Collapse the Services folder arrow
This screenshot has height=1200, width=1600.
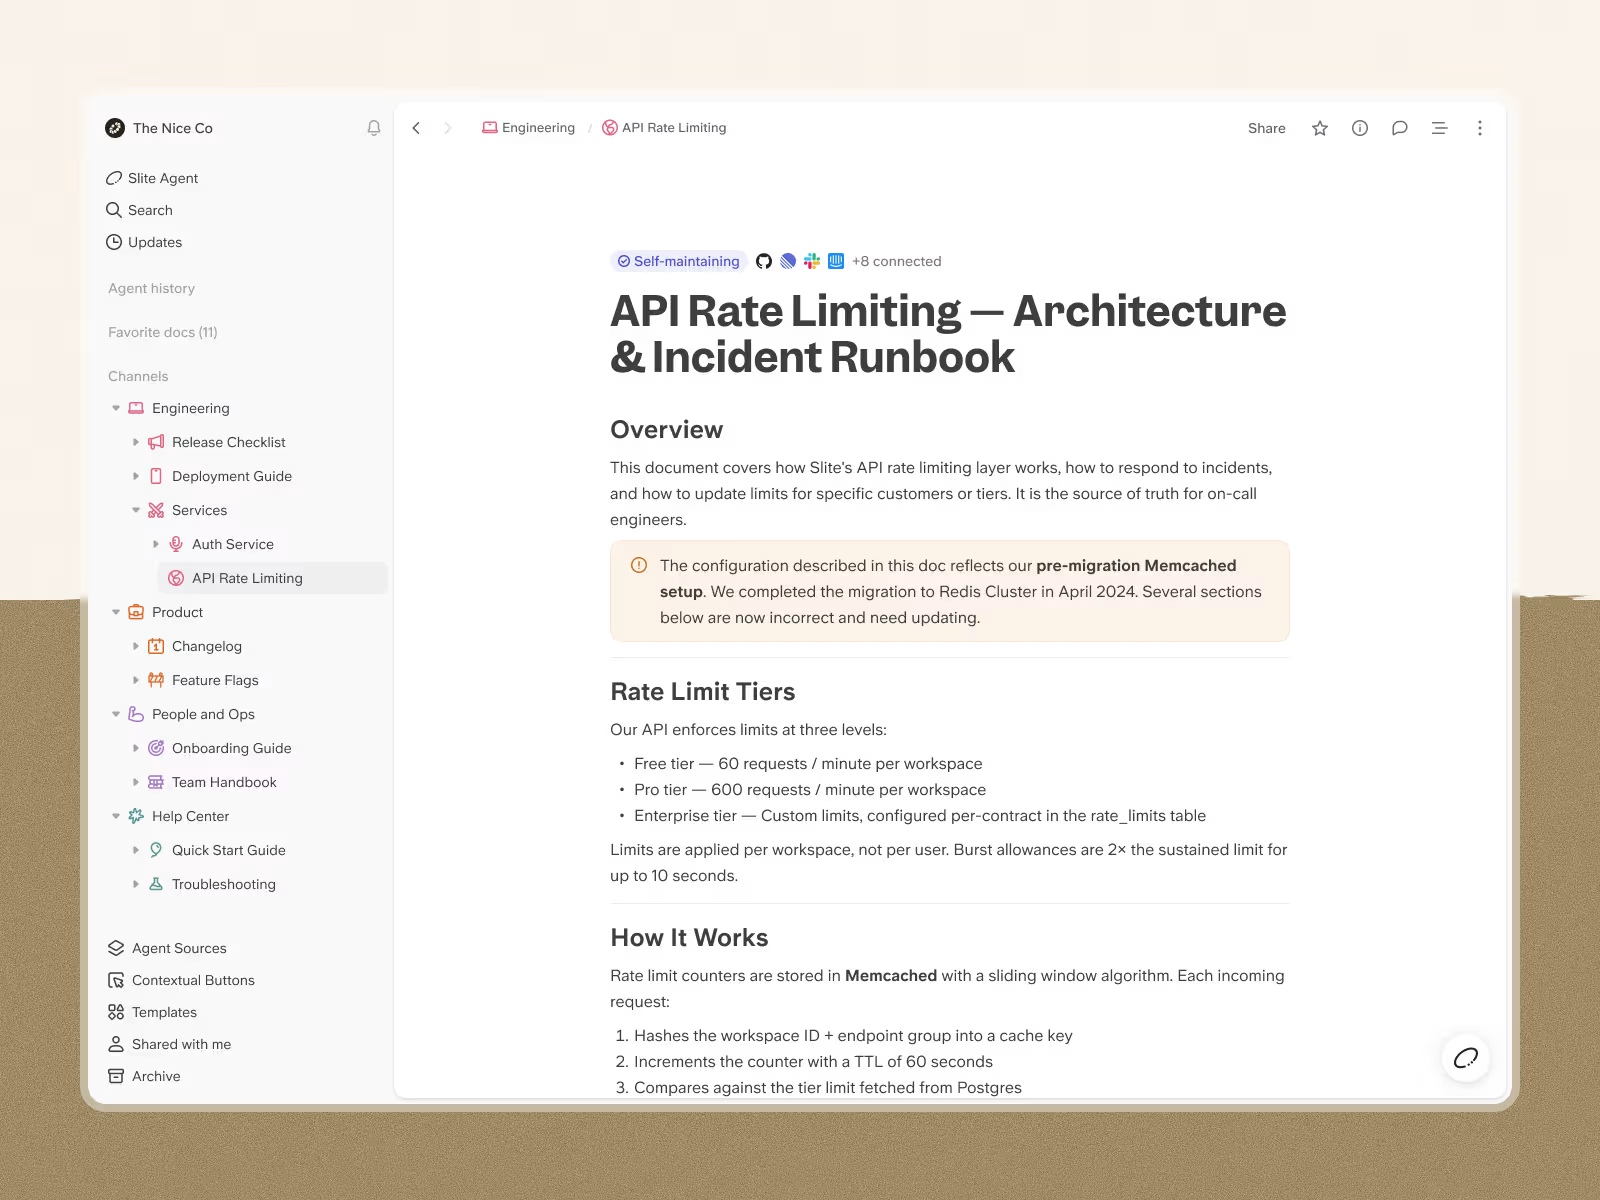click(136, 510)
